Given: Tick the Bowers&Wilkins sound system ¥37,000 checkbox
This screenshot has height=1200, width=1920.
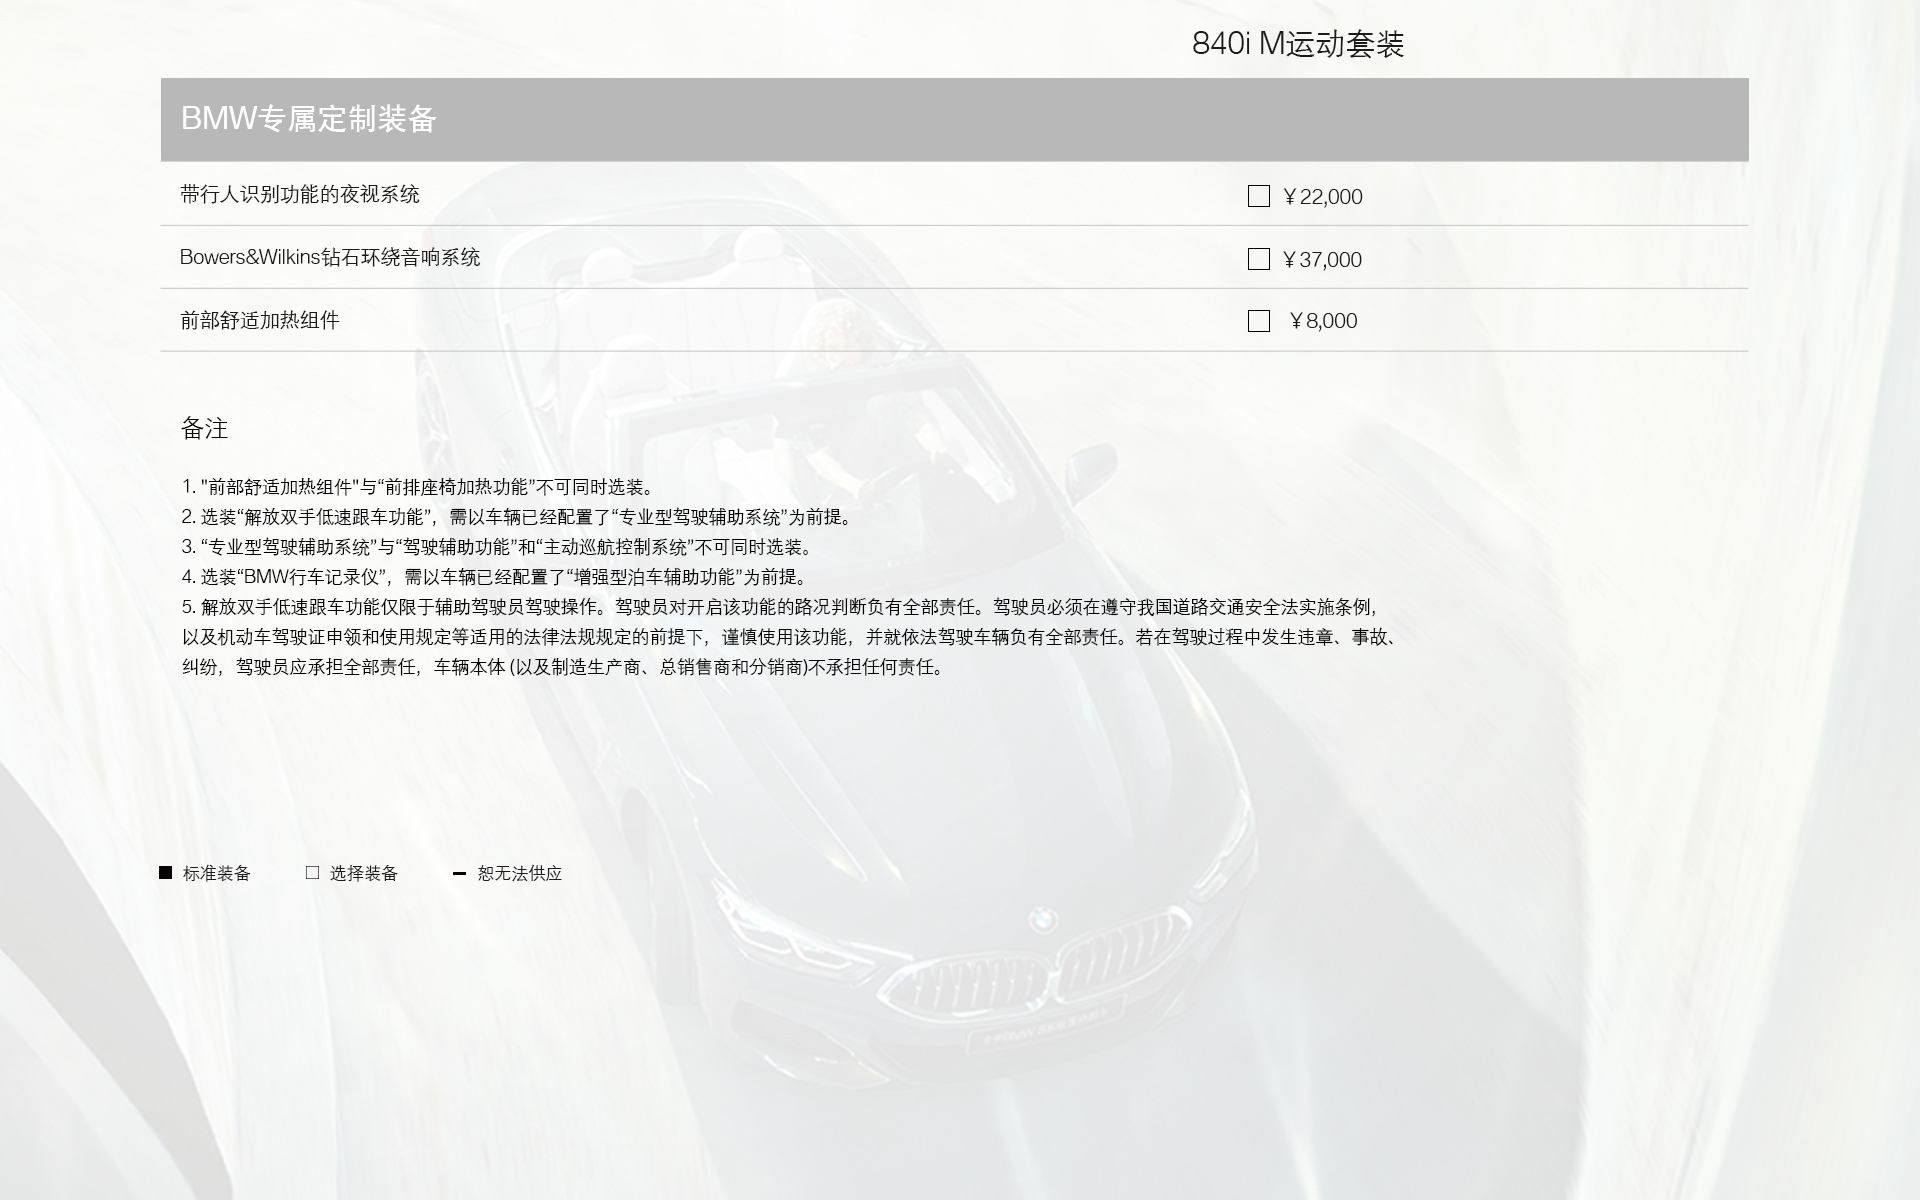Looking at the screenshot, I should click(1259, 259).
